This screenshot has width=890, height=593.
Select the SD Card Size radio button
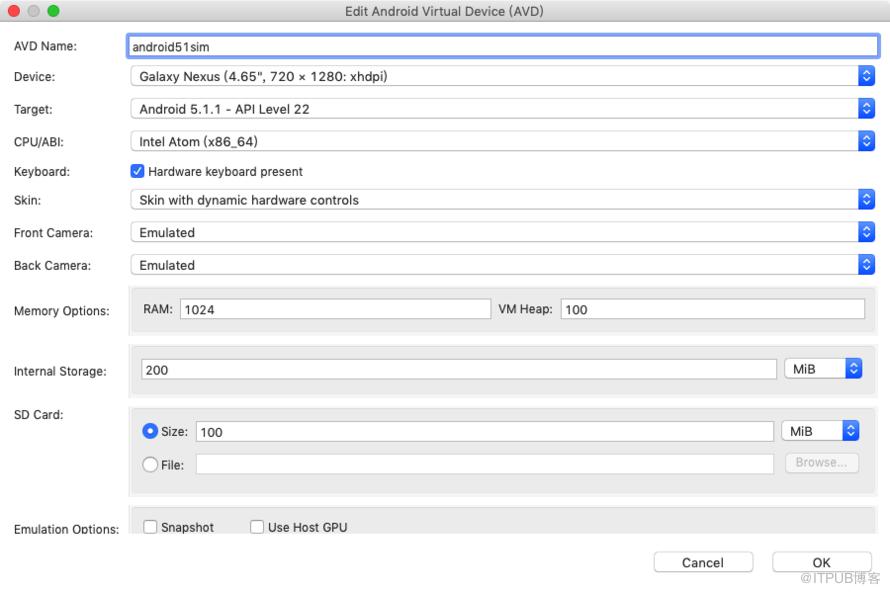(150, 431)
